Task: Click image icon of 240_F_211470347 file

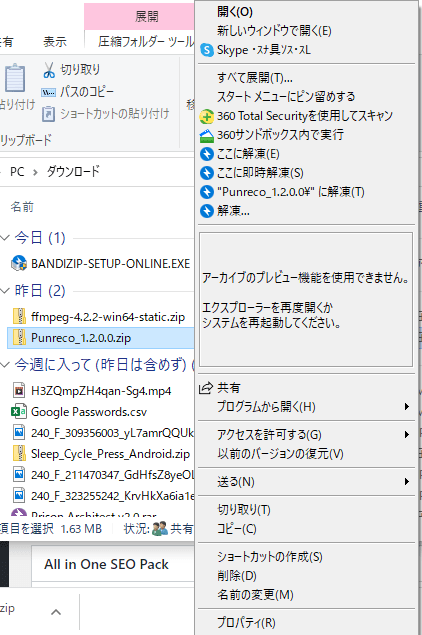Action: click(19, 474)
